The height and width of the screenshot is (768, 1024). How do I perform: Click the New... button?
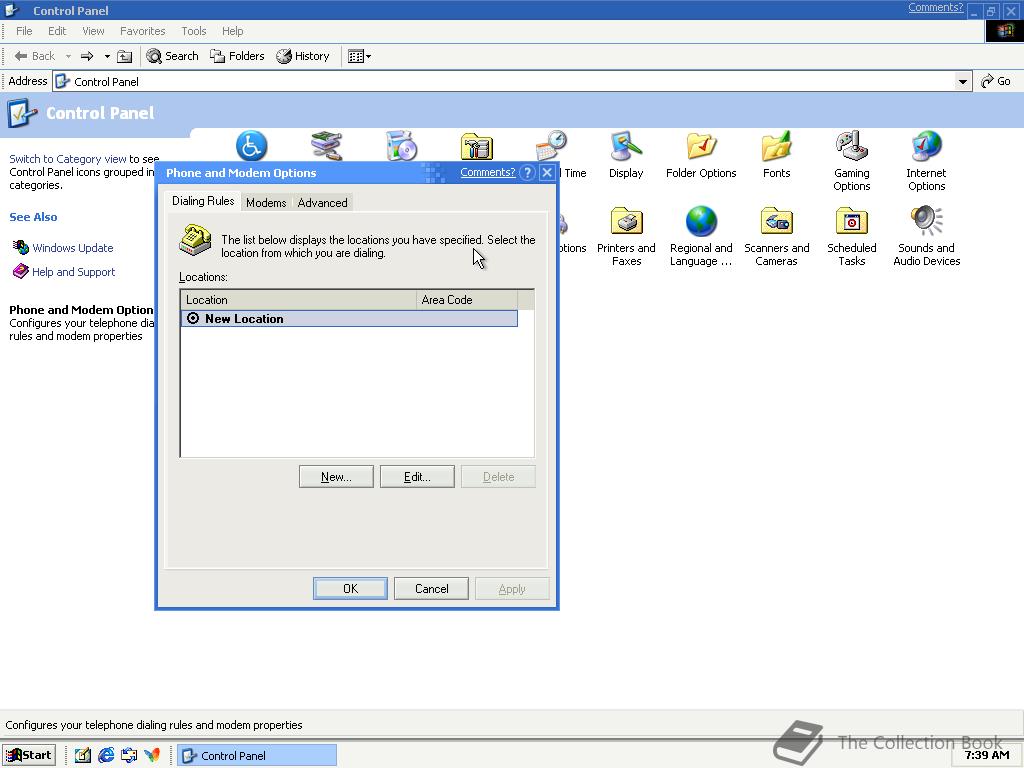pos(336,477)
